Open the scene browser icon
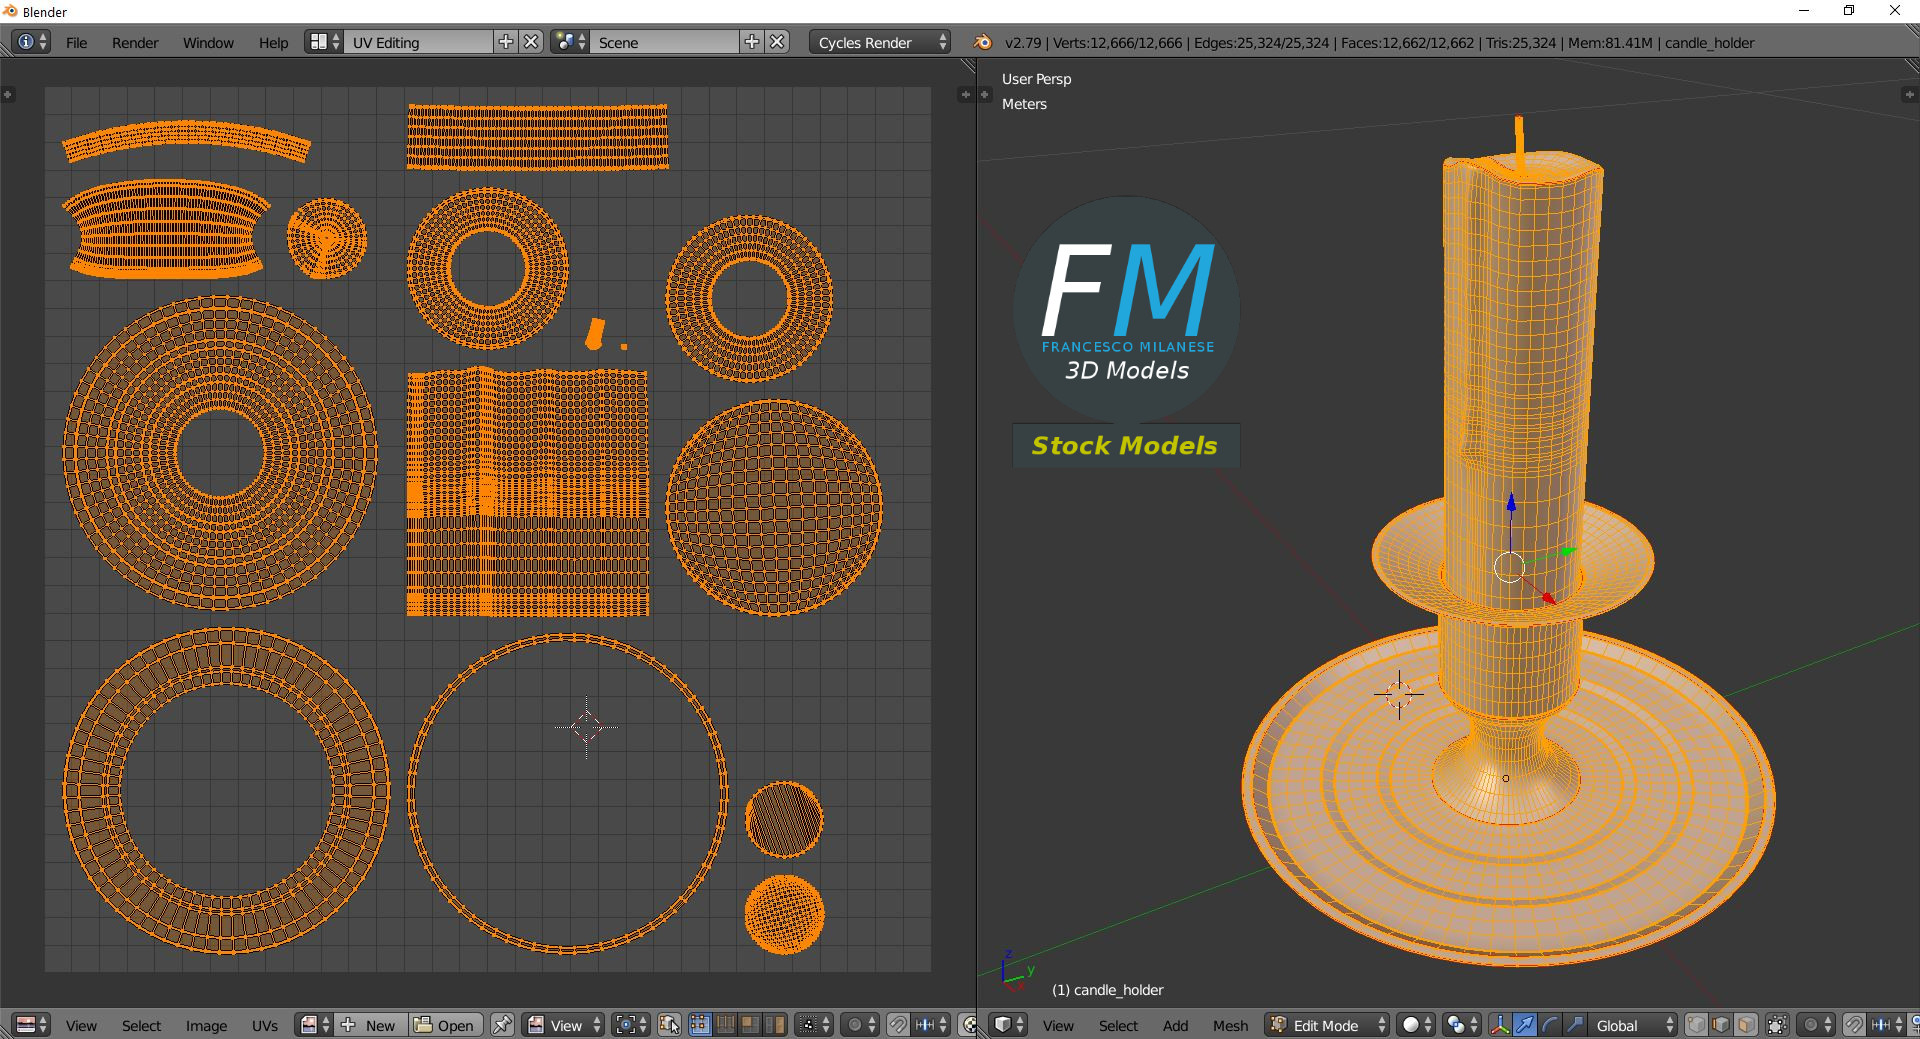 tap(570, 42)
